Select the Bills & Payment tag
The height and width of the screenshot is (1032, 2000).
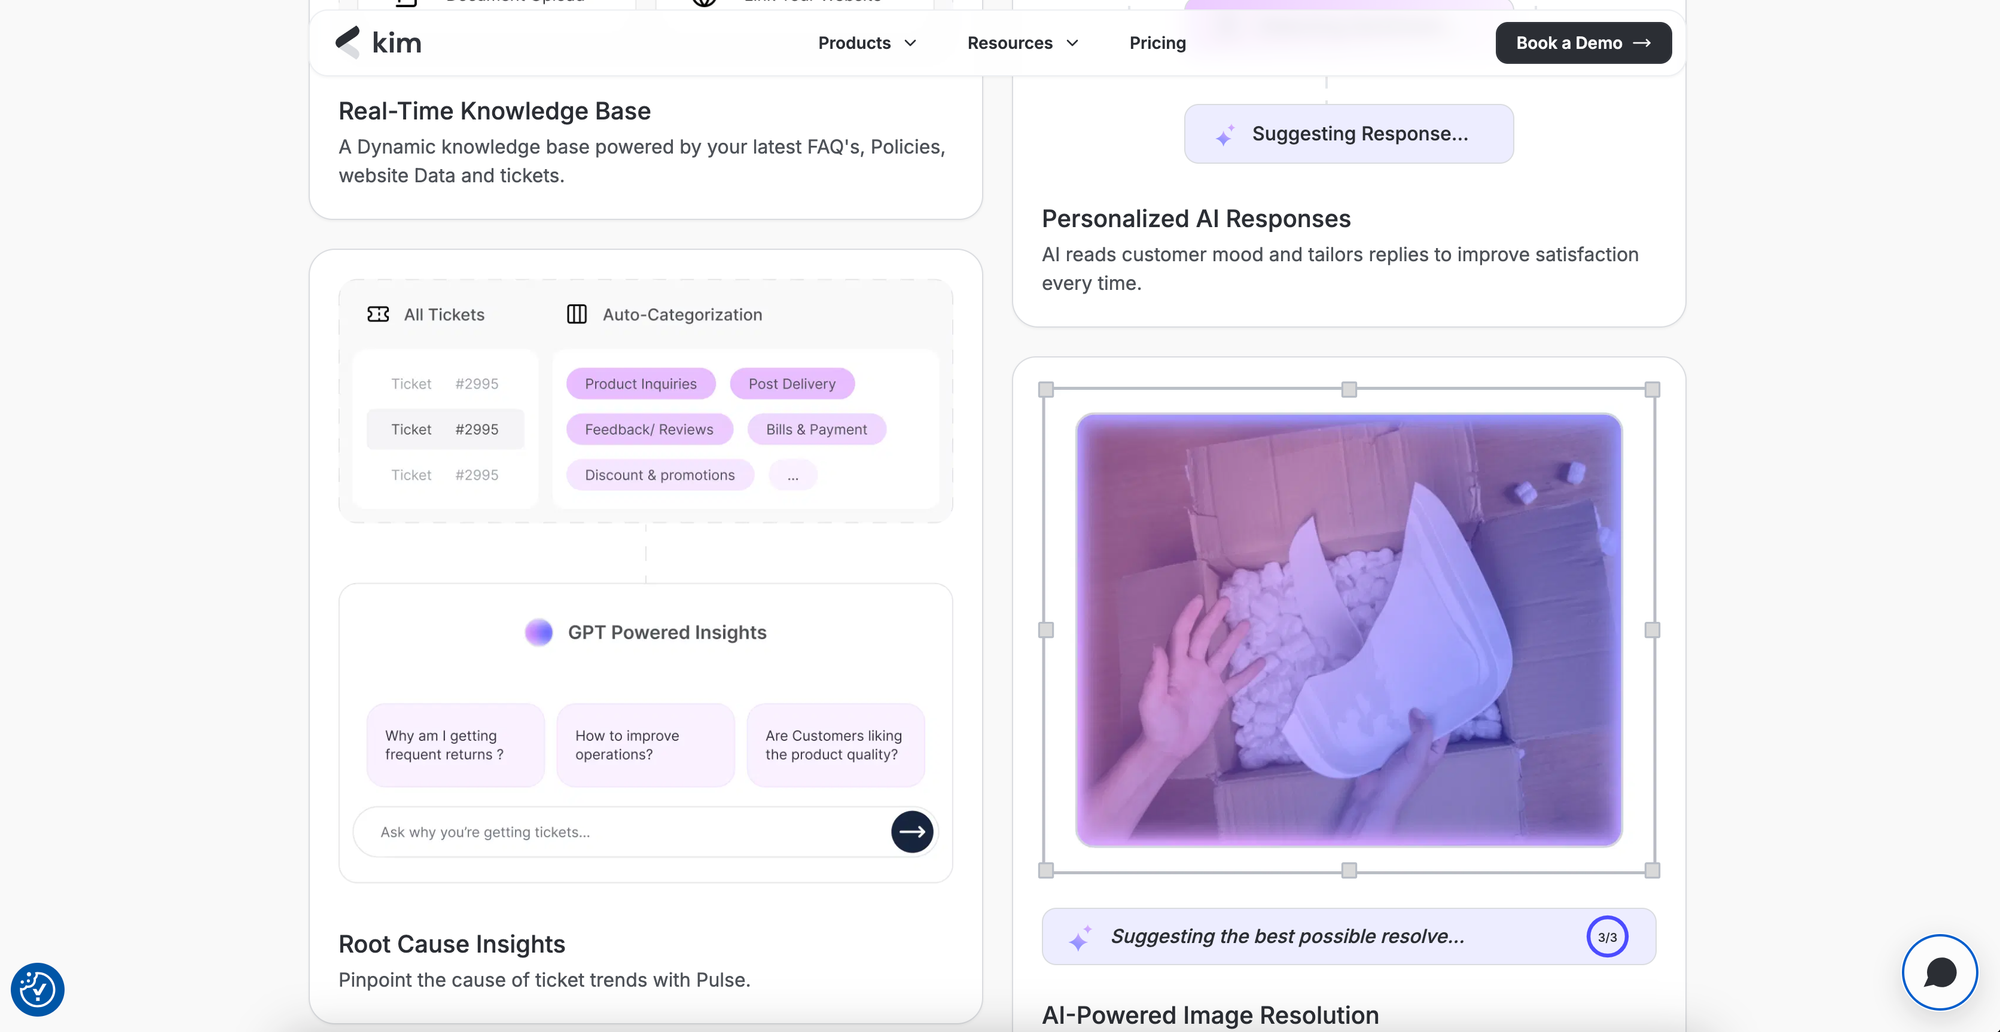tap(816, 430)
